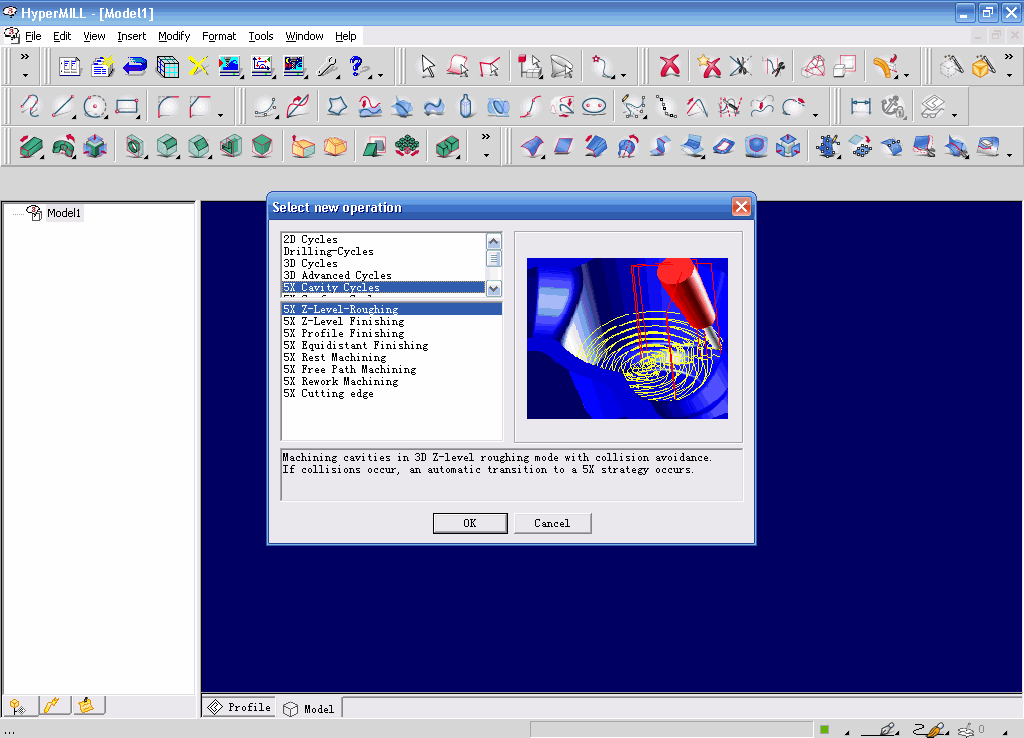The image size is (1024, 738).
Task: Choose 5X Cutting edge operation
Action: pos(328,393)
